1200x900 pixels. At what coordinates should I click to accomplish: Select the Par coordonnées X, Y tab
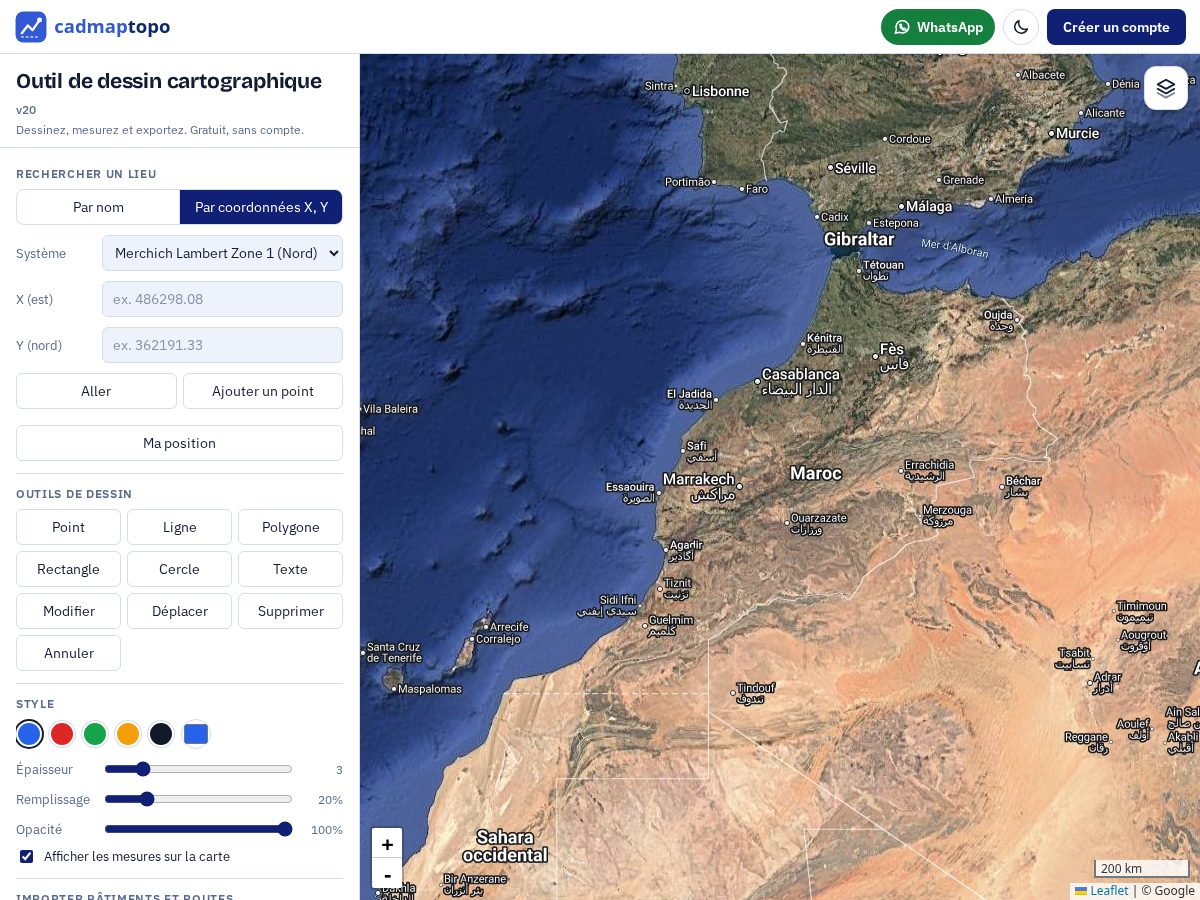[261, 207]
